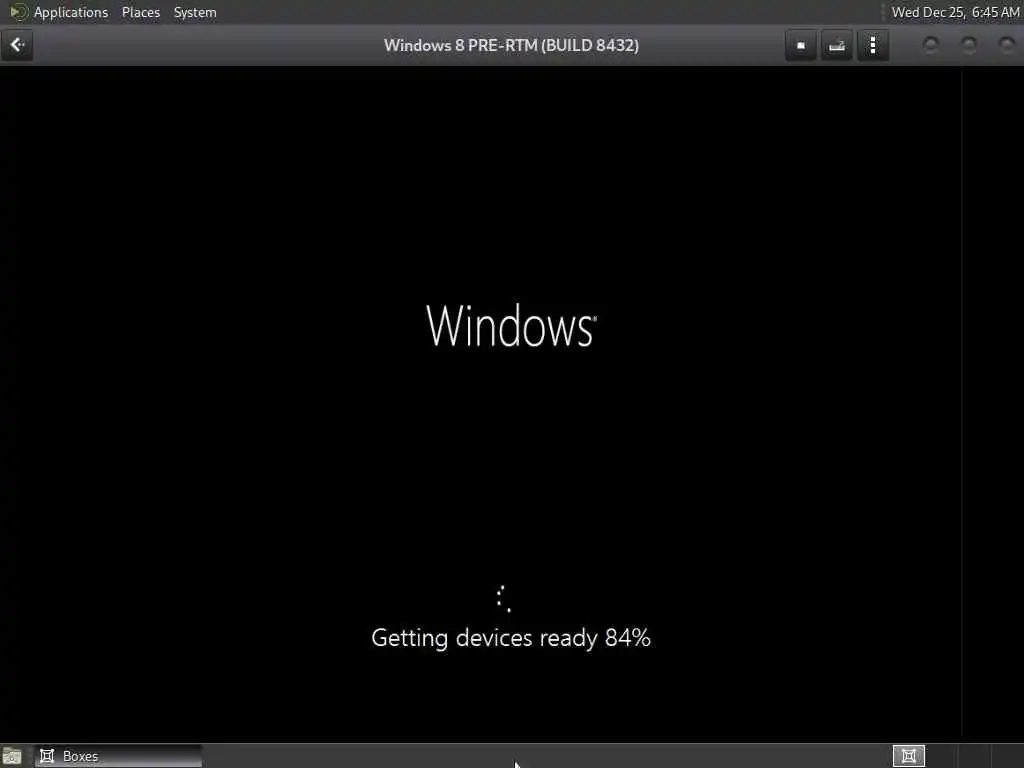The width and height of the screenshot is (1024, 768).
Task: Open the Applications menu
Action: [71, 12]
